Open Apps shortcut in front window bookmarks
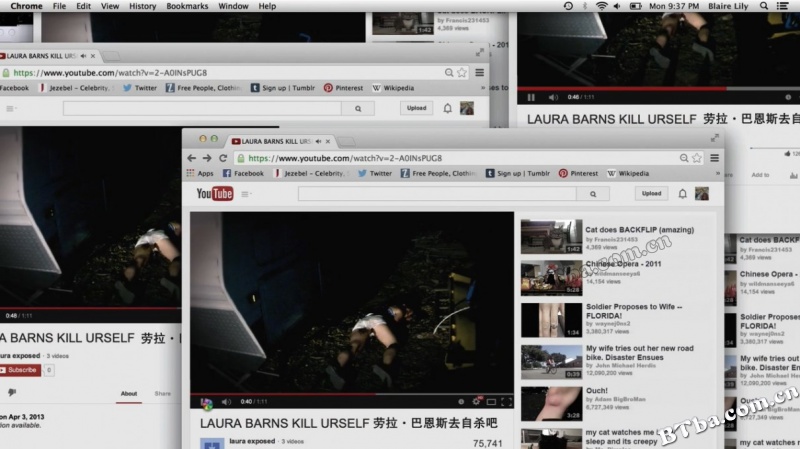 coord(200,173)
